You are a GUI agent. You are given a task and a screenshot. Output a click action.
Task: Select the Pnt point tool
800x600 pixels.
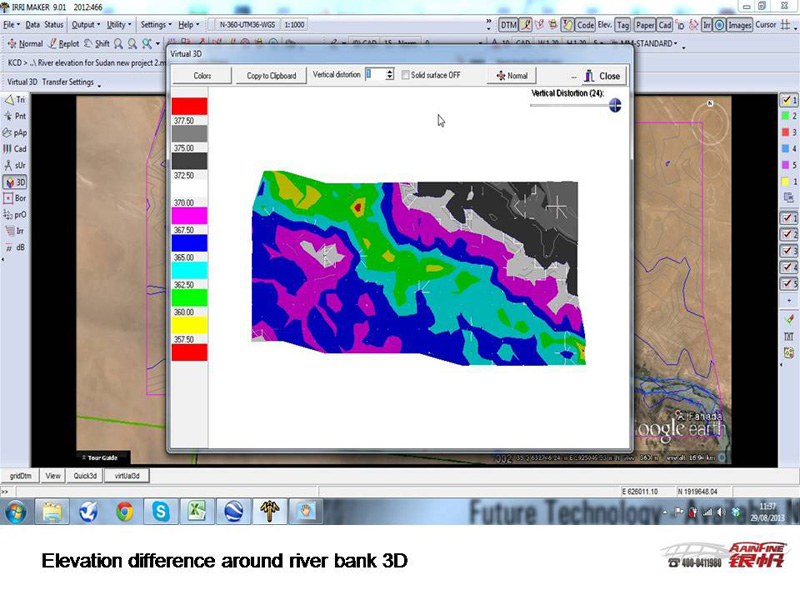point(15,116)
